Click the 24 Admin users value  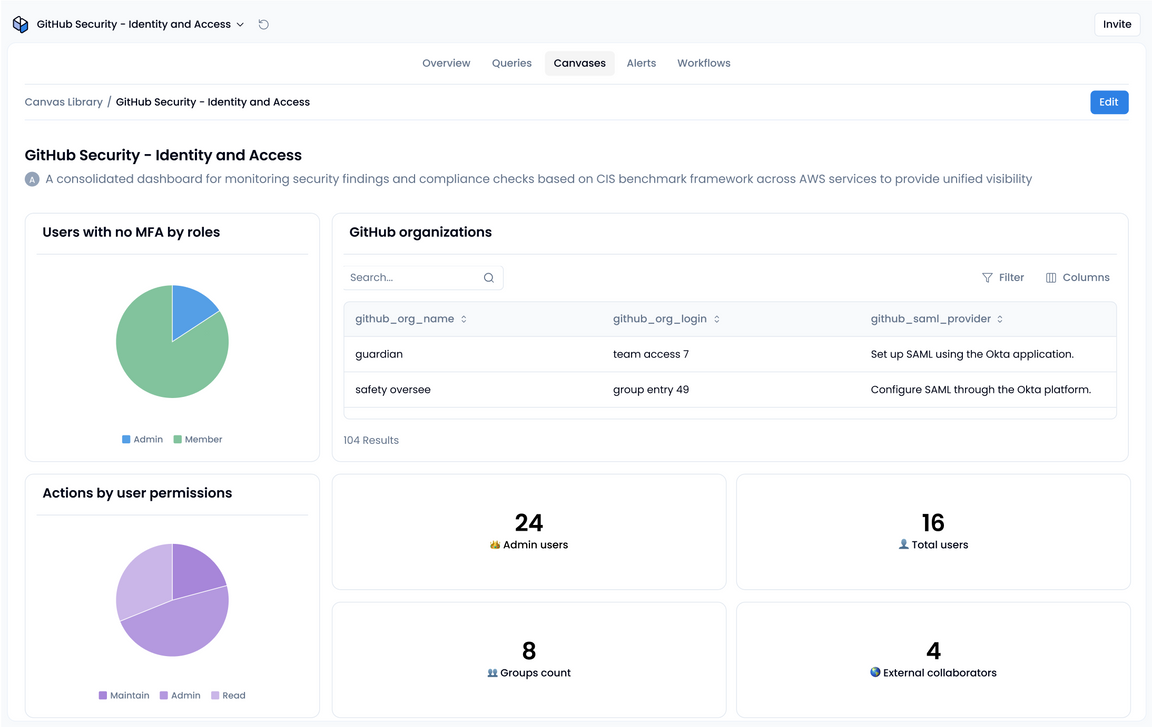tap(529, 523)
